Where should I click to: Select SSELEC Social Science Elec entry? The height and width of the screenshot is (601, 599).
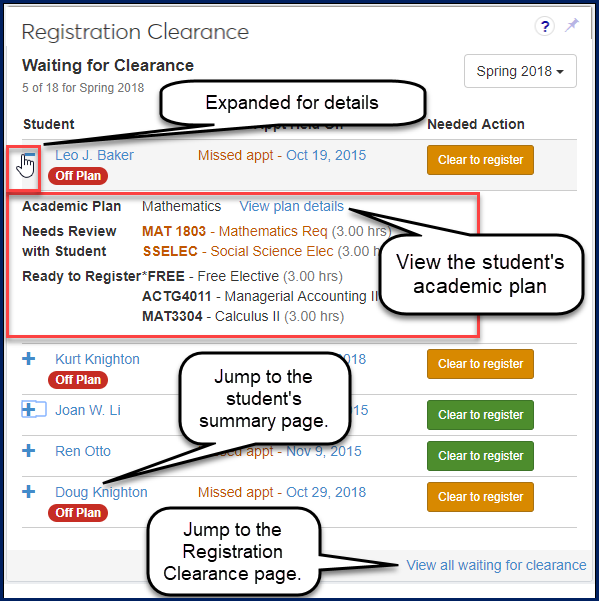(x=261, y=251)
